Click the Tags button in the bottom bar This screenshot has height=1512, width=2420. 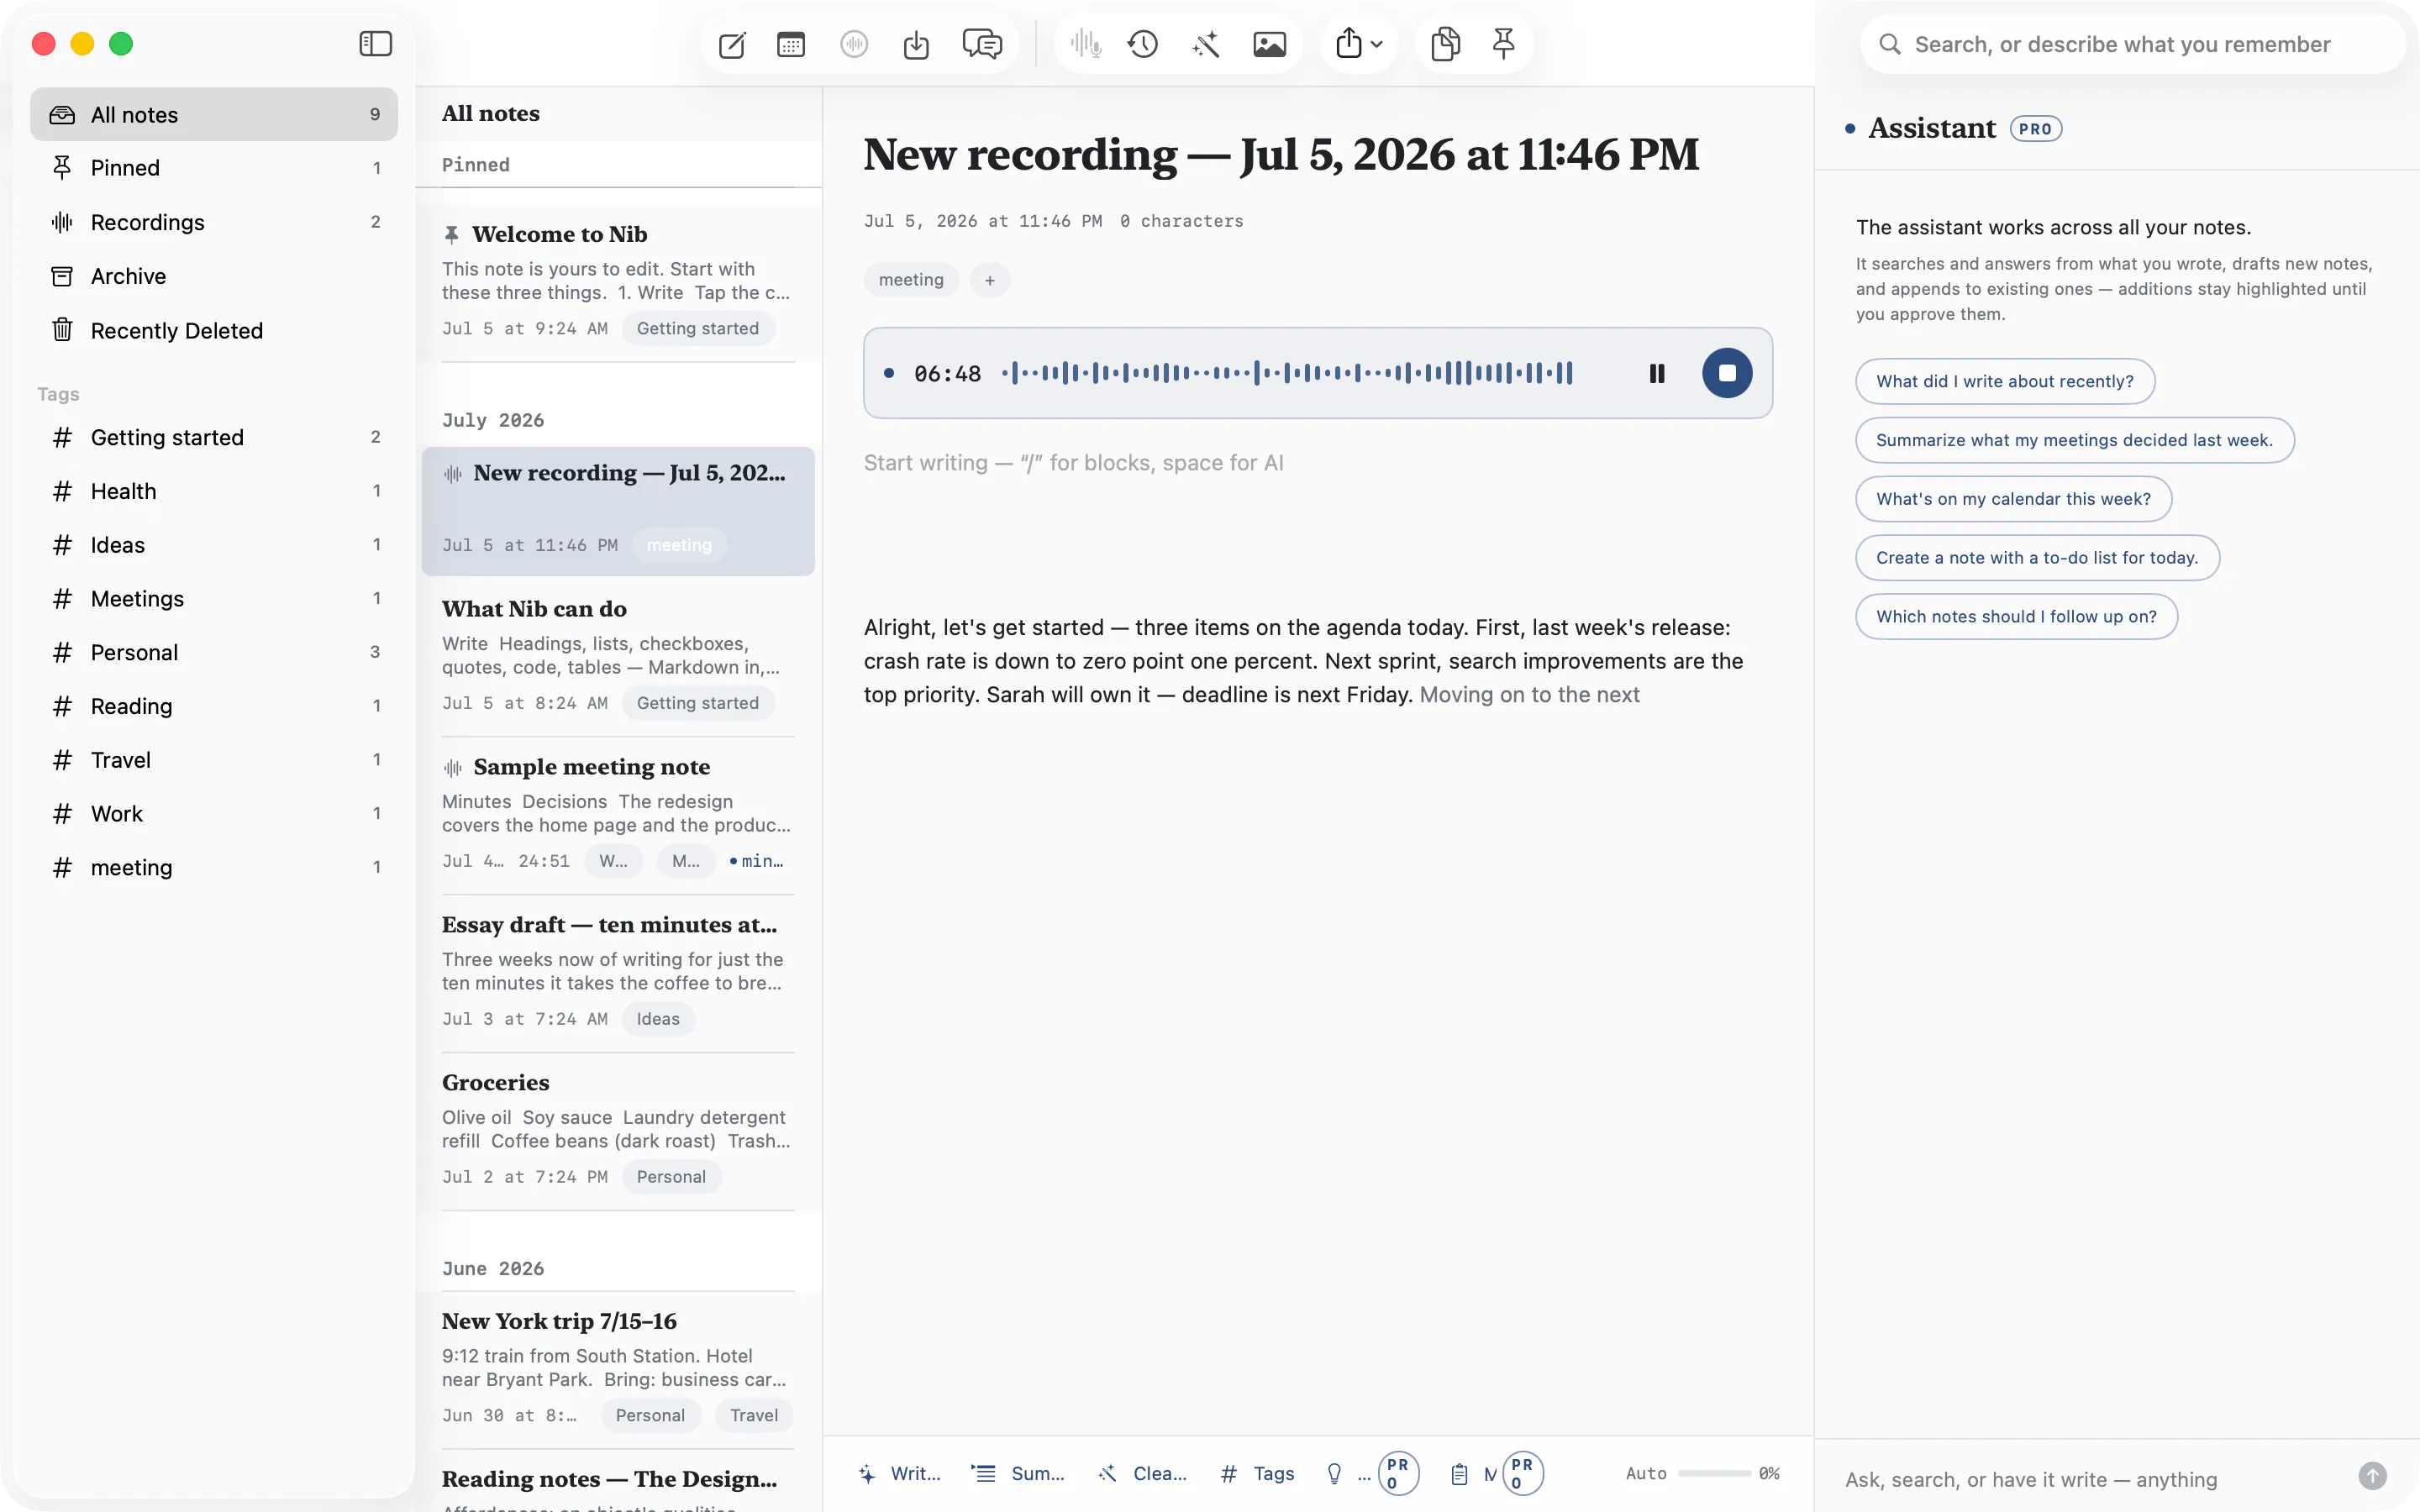[1257, 1473]
